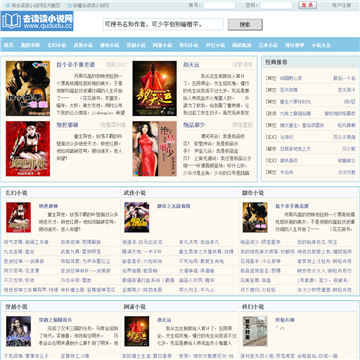The width and height of the screenshot is (360, 360).
Task: Open small cover in 武侠小说 section
Action: pyautogui.click(x=137, y=217)
